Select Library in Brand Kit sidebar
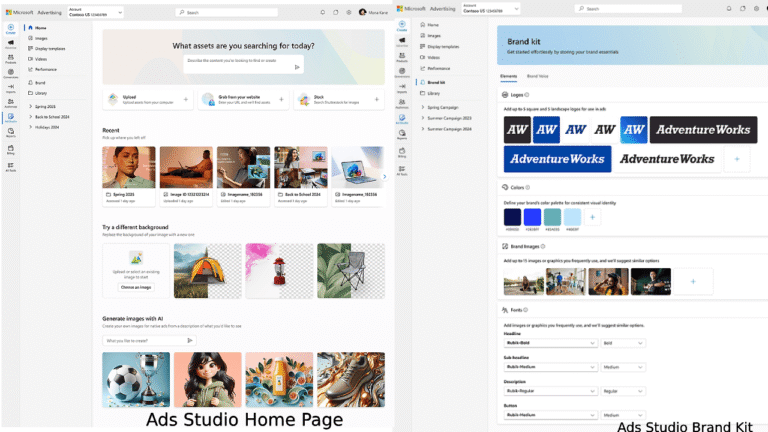 431,93
